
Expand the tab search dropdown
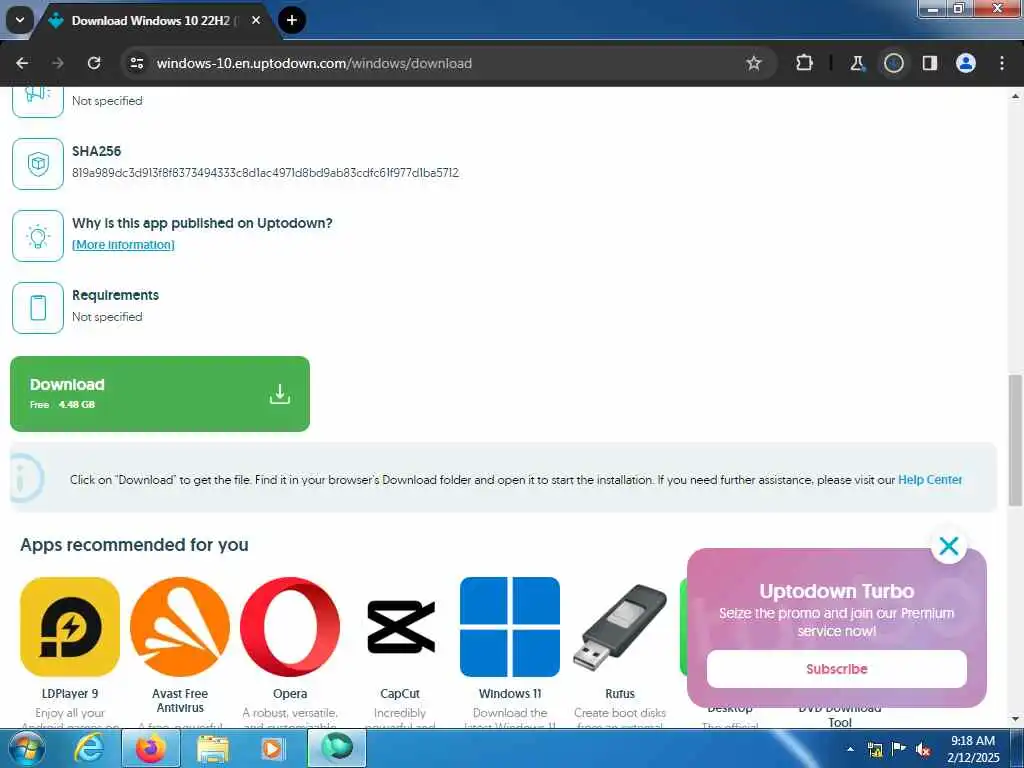[x=20, y=20]
